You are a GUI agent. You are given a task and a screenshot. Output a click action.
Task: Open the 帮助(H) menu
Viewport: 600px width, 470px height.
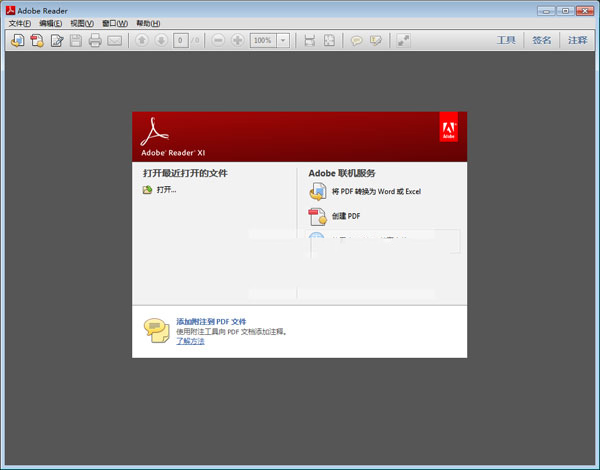148,23
